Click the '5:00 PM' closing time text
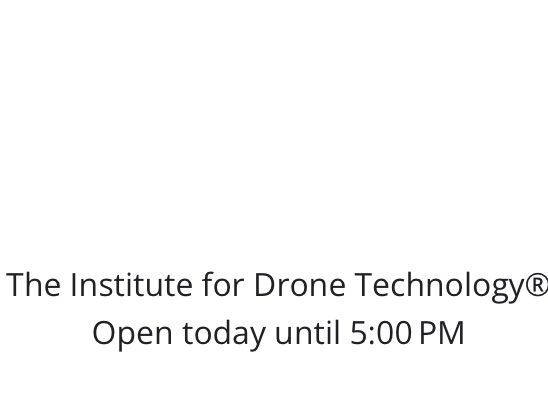The height and width of the screenshot is (411, 548). tap(408, 332)
